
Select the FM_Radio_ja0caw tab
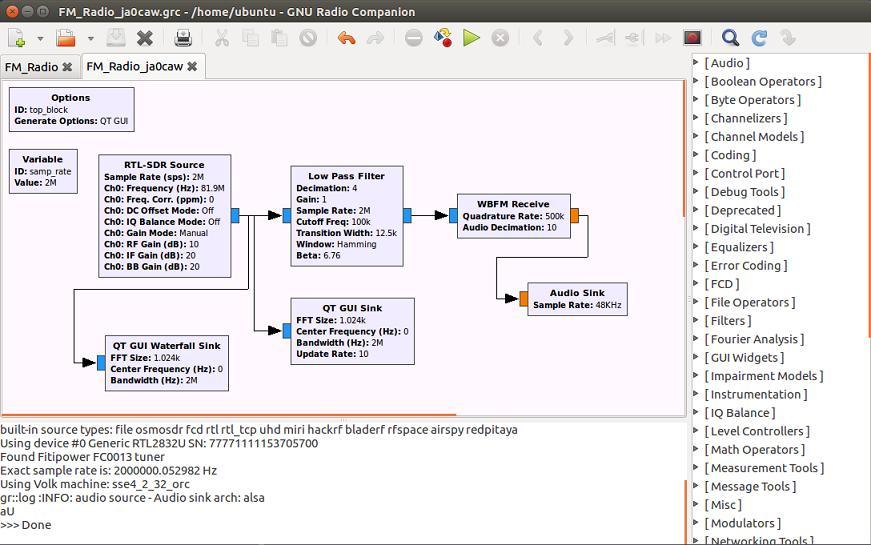point(134,67)
